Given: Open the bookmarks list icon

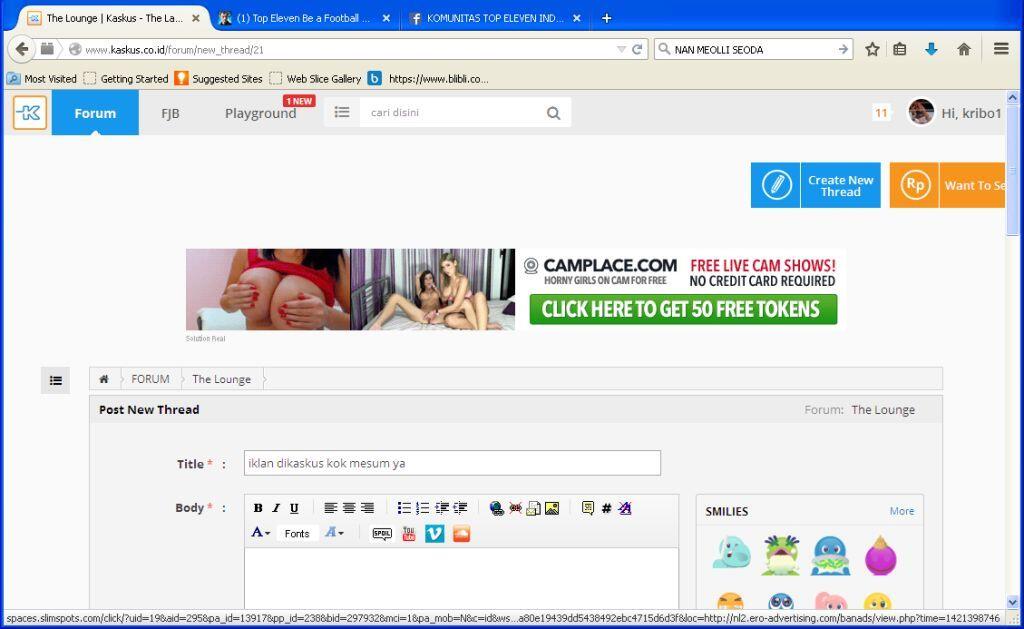Looking at the screenshot, I should point(900,49).
